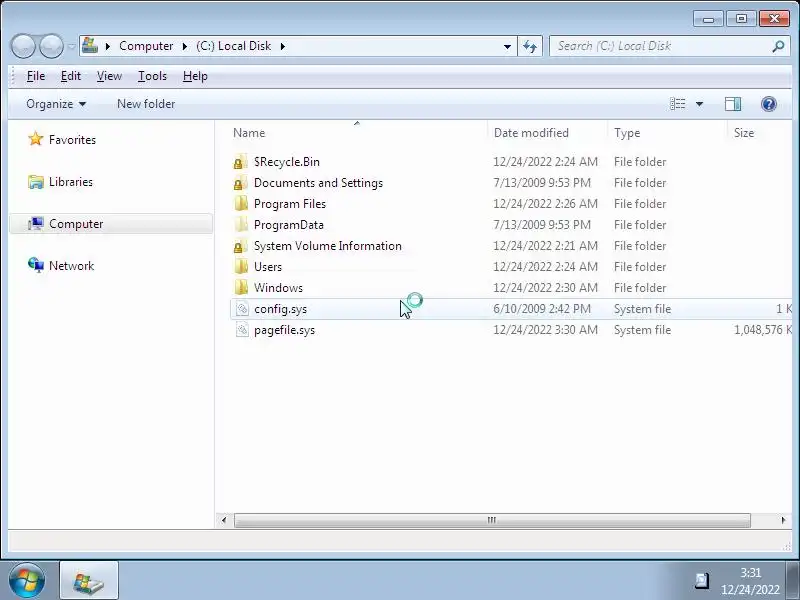Image resolution: width=800 pixels, height=600 pixels.
Task: Select the ProgramData folder icon
Action: 241,224
